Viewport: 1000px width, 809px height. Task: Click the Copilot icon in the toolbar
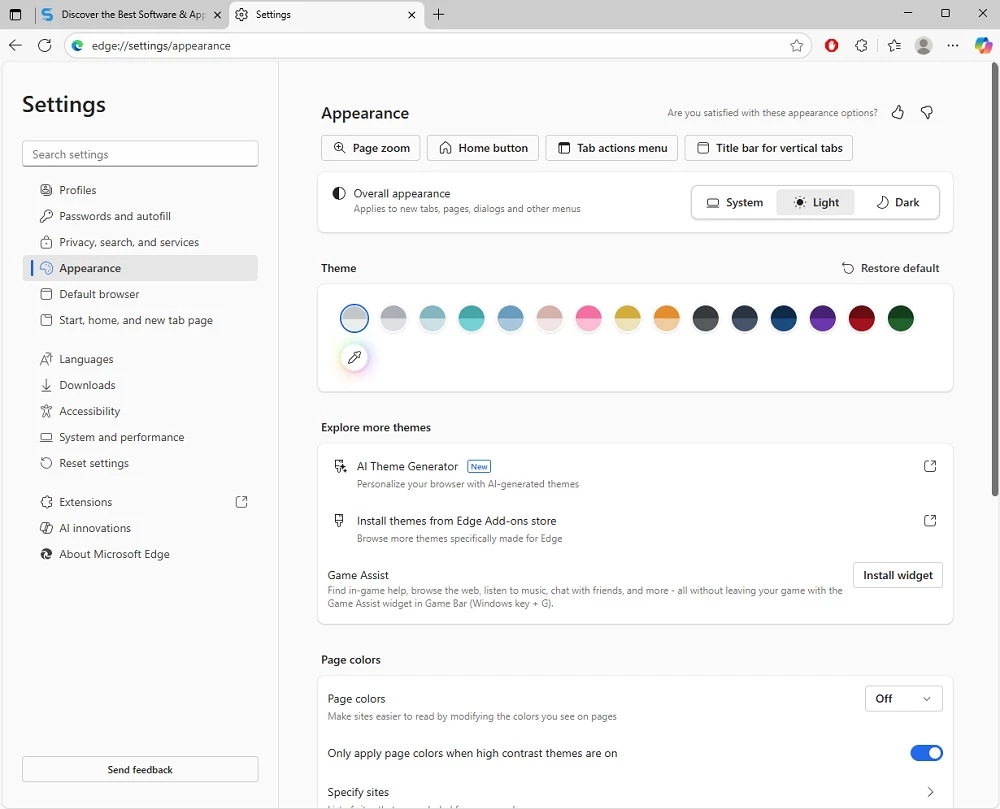[x=983, y=45]
